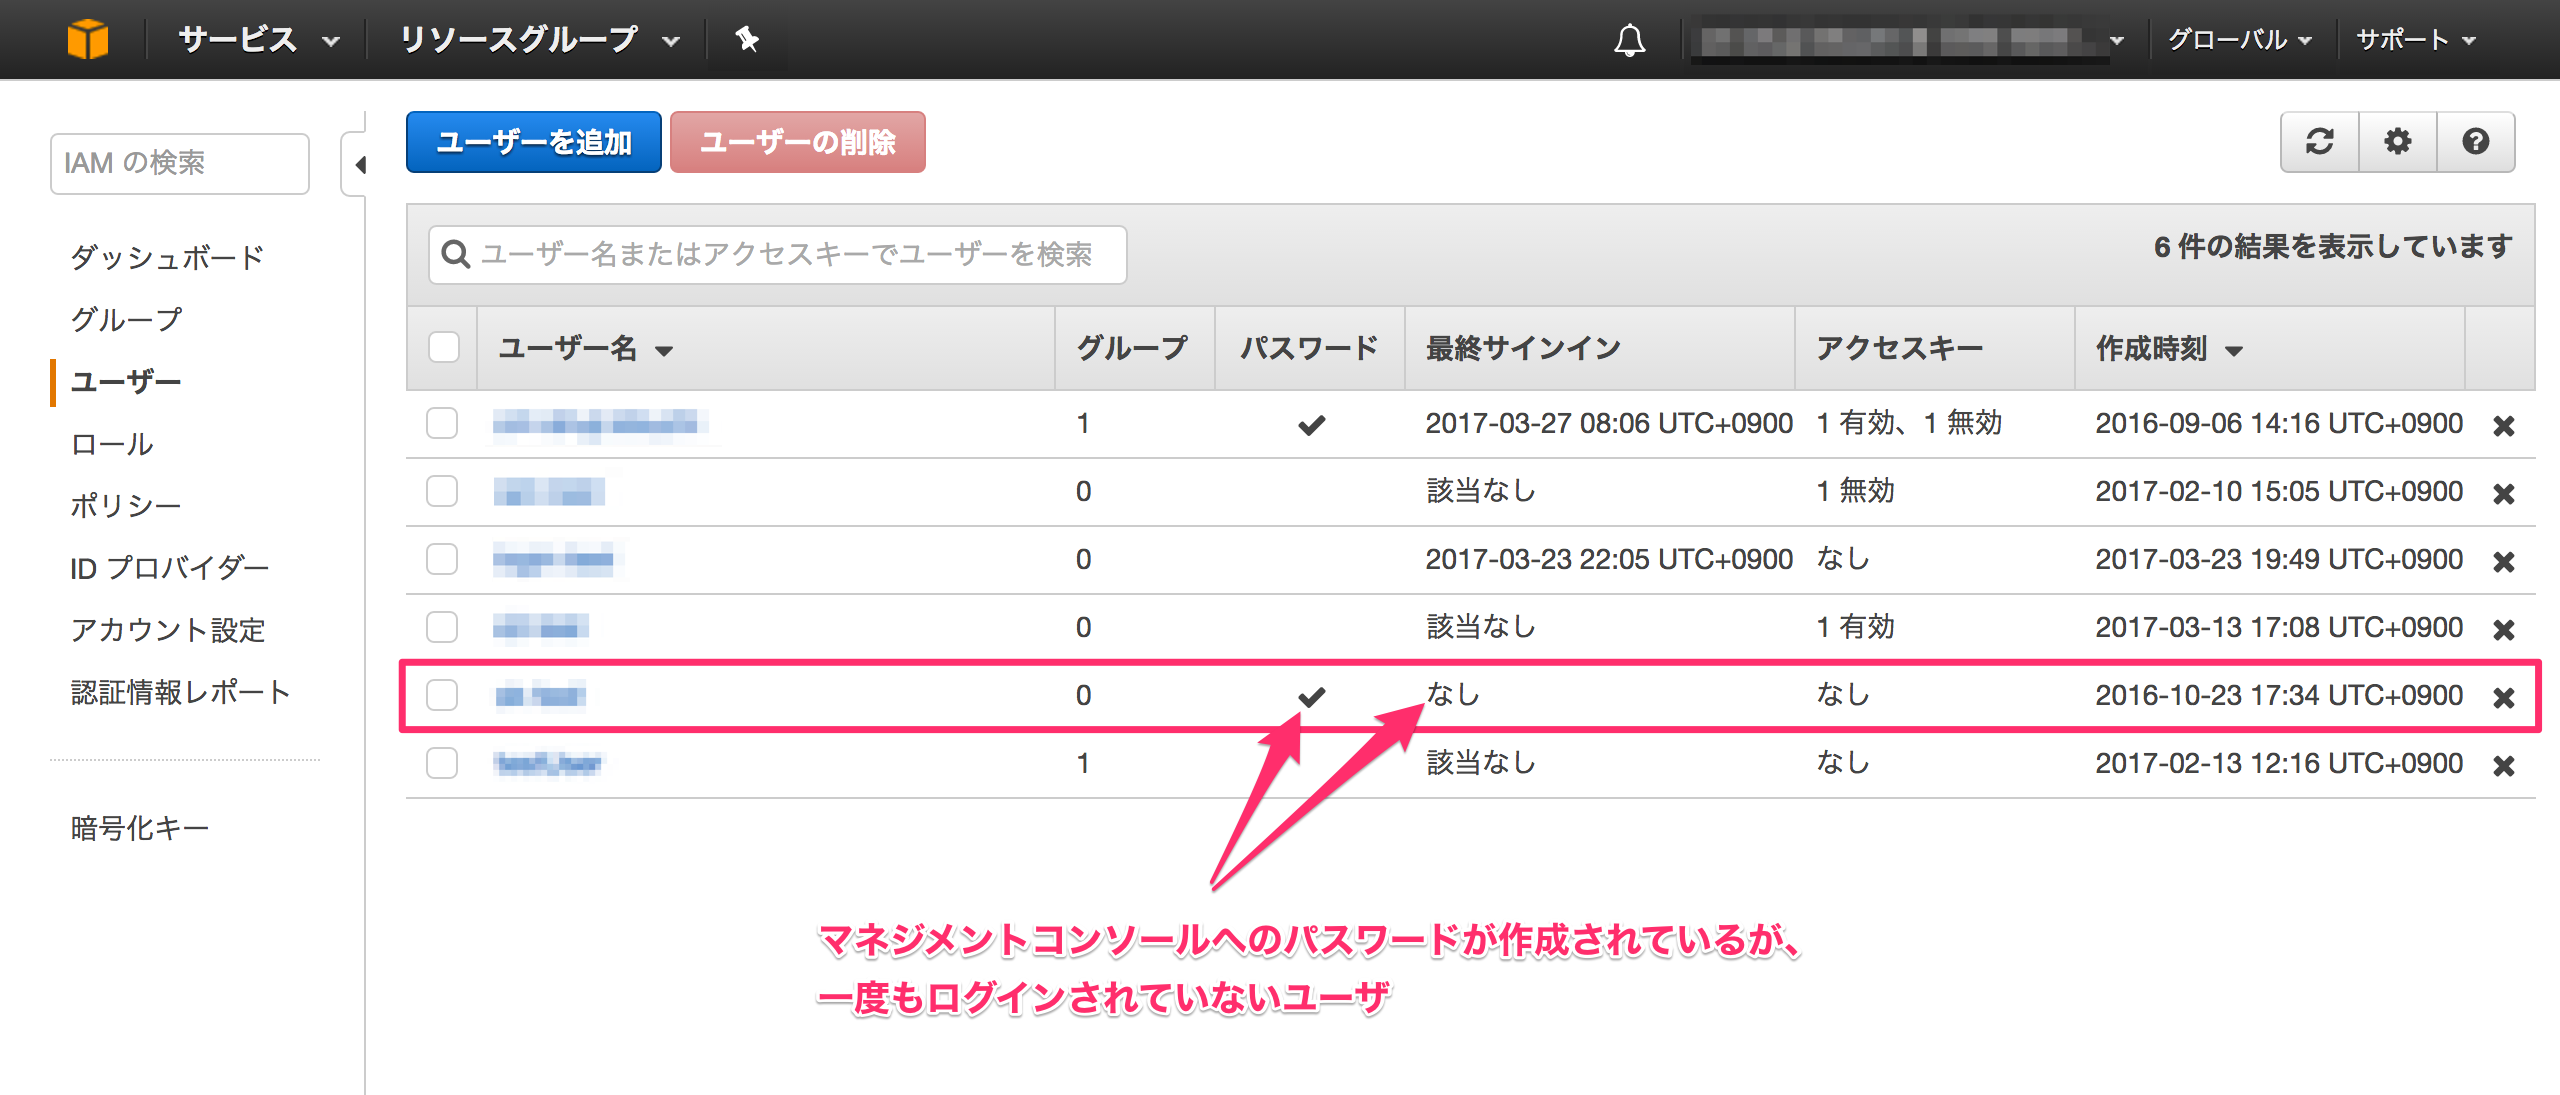Sort by ユーザー名 column

coord(585,348)
